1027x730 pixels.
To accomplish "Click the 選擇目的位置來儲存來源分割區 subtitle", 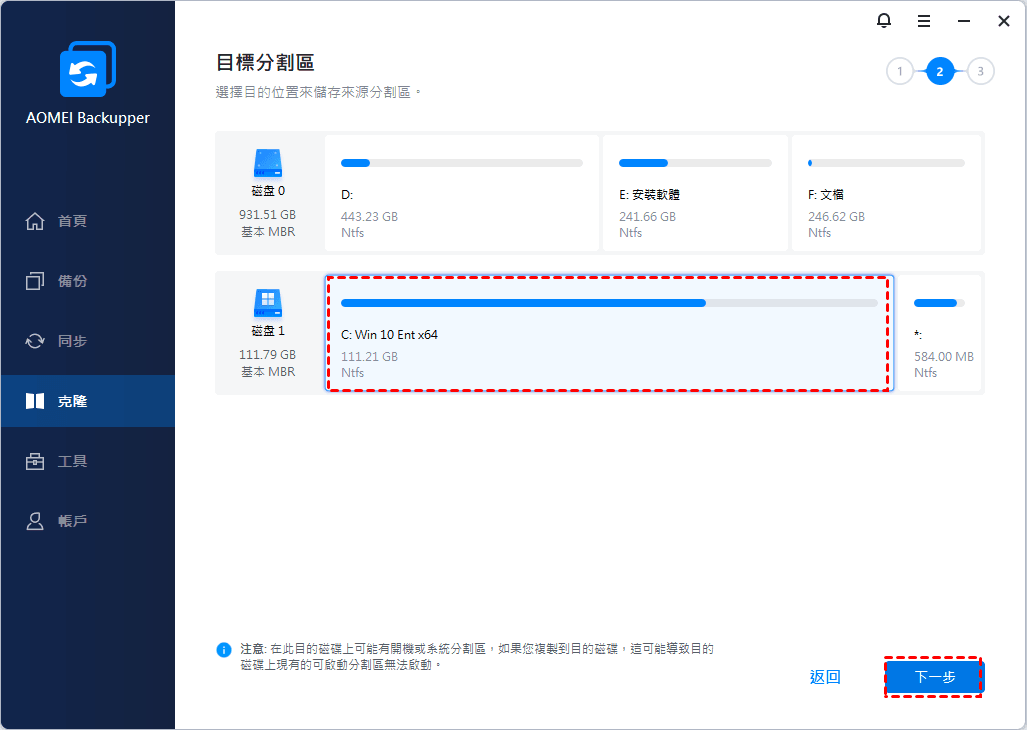I will (x=318, y=92).
